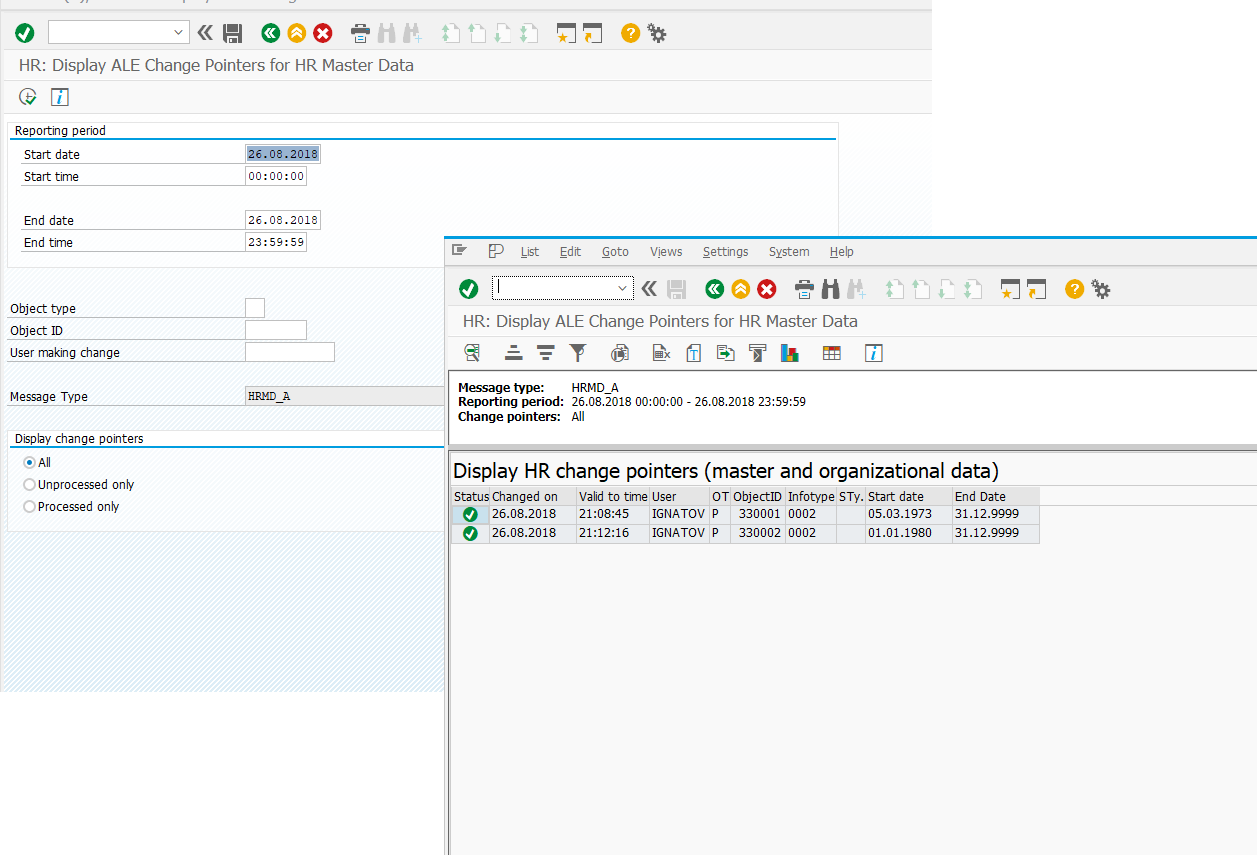Image resolution: width=1257 pixels, height=855 pixels.
Task: Select the All change pointers radio button
Action: click(x=29, y=463)
